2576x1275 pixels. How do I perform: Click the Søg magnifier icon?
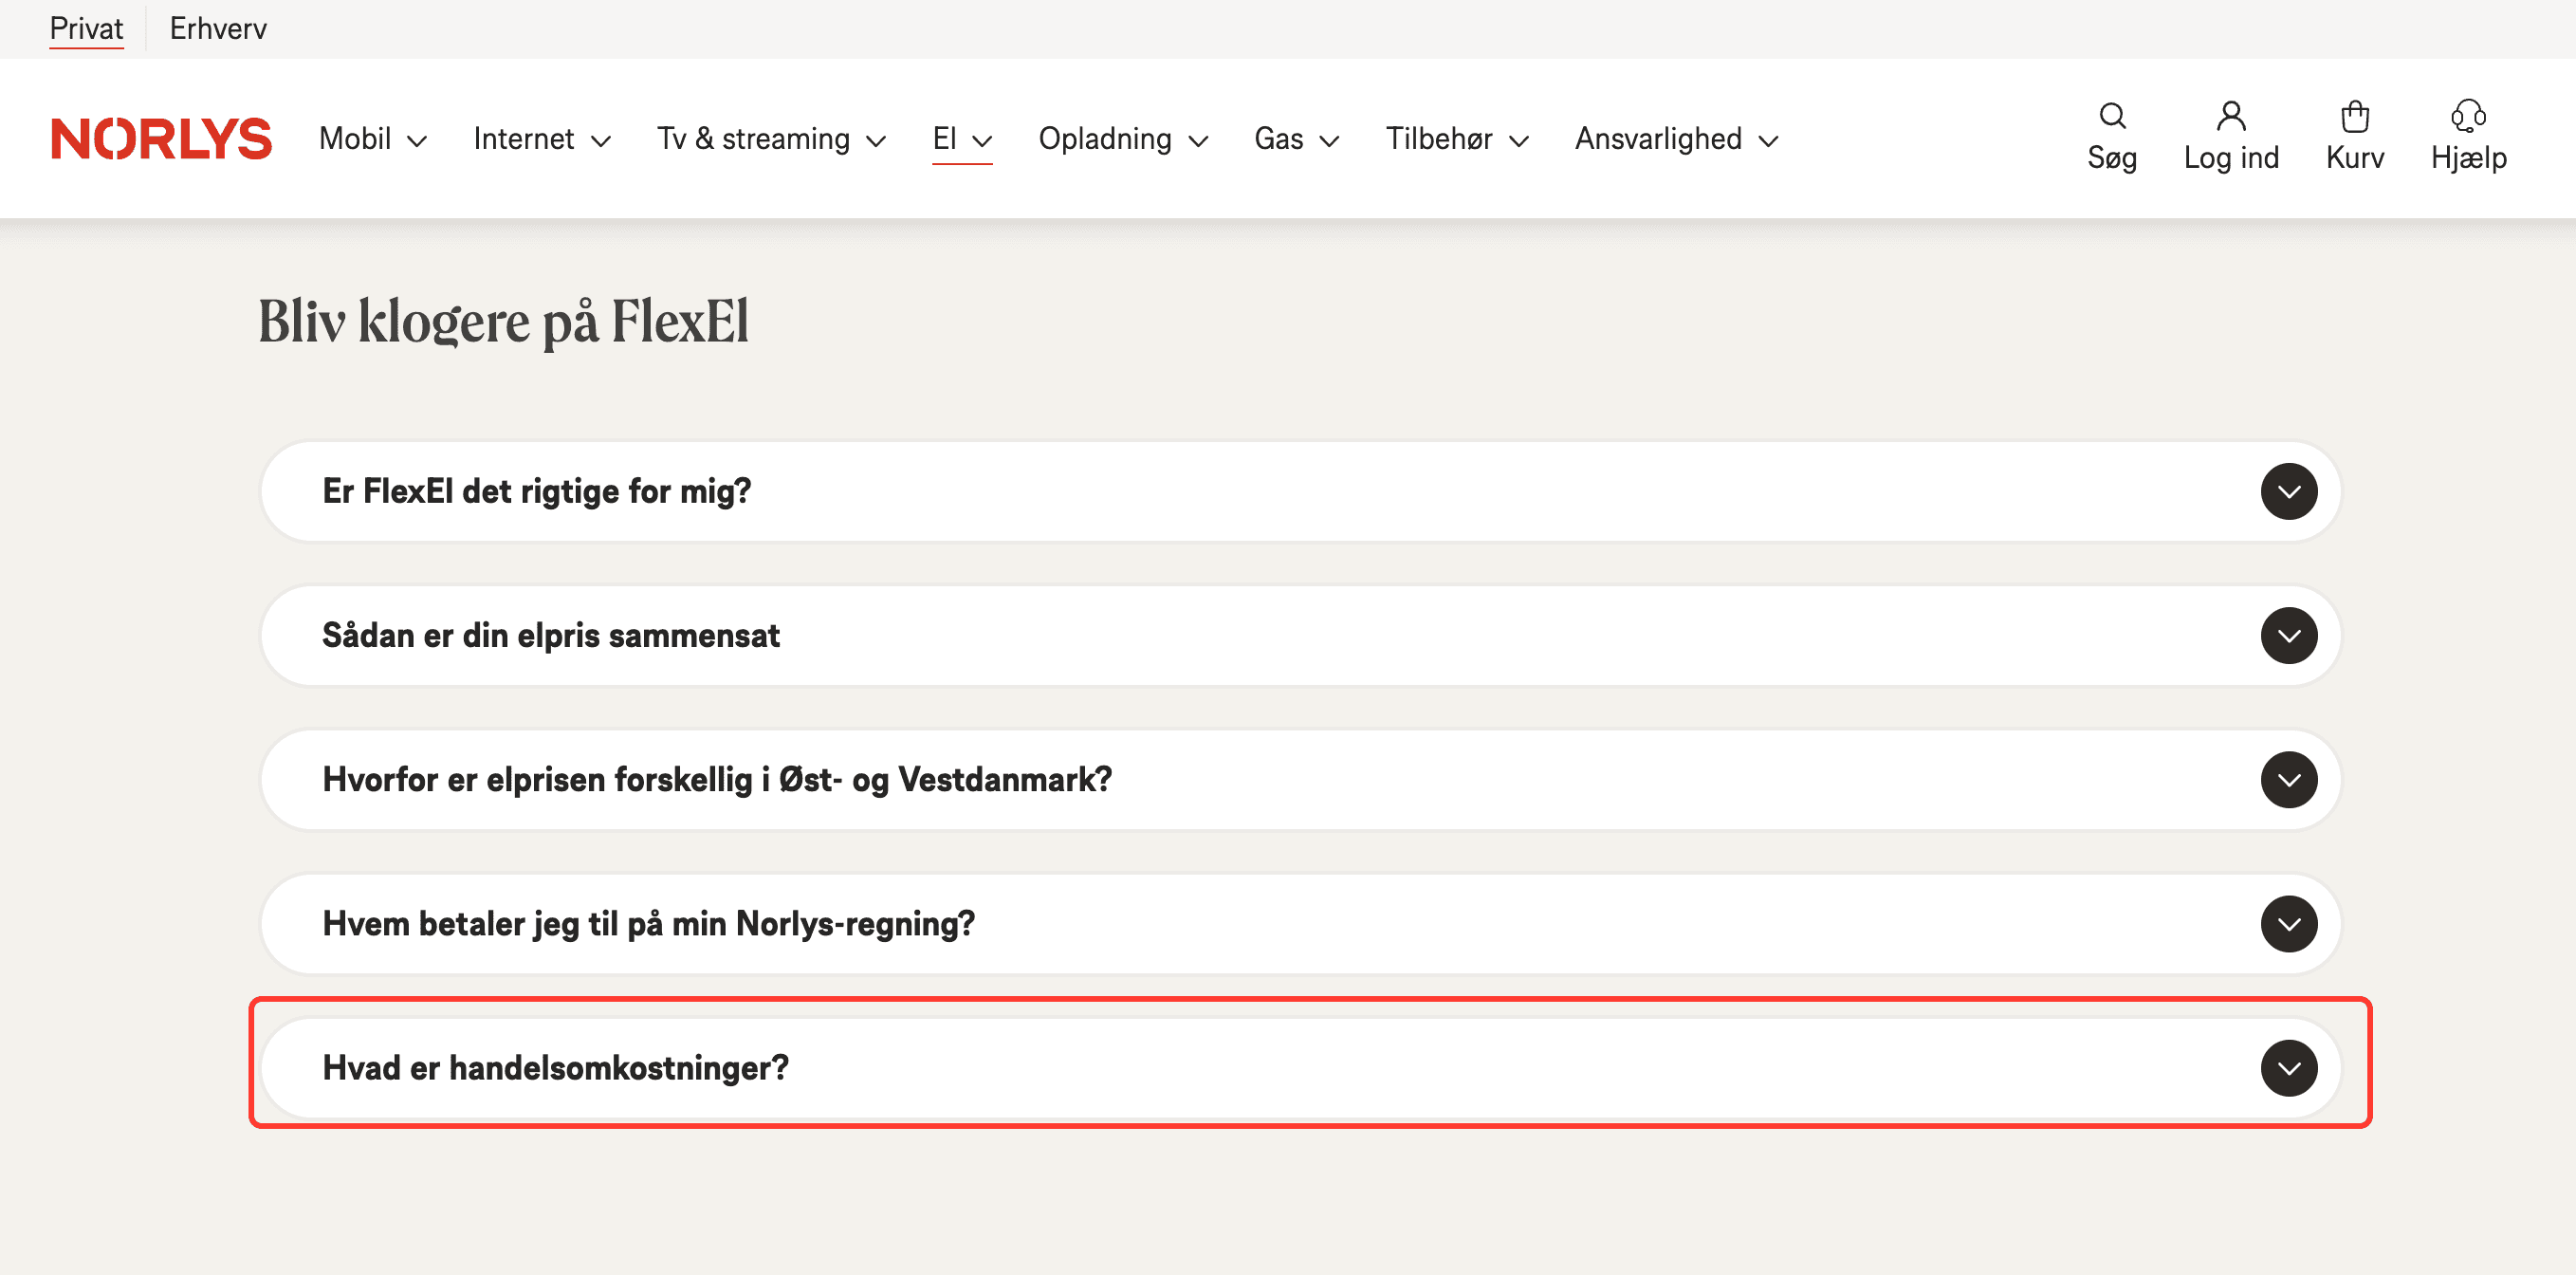pyautogui.click(x=2111, y=117)
